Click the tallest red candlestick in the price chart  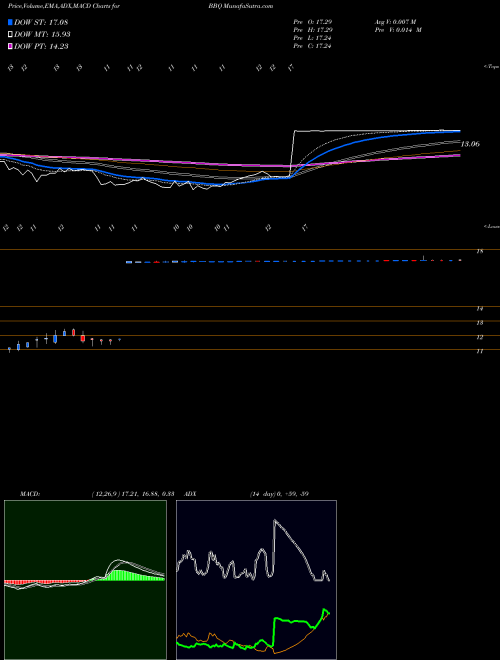click(x=83, y=337)
